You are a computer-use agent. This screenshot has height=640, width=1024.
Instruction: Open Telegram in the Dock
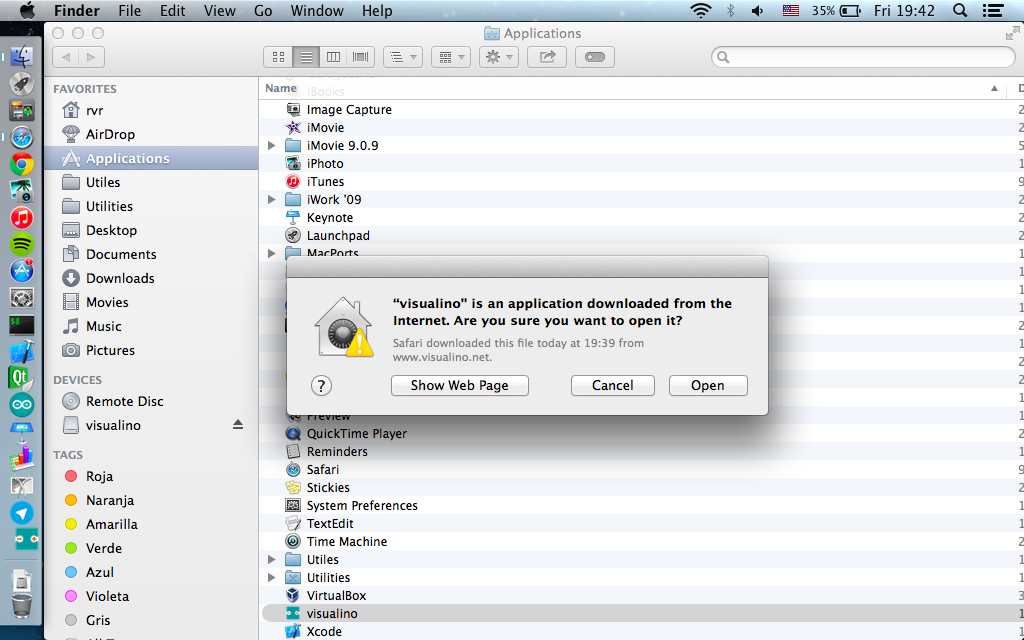pos(22,513)
